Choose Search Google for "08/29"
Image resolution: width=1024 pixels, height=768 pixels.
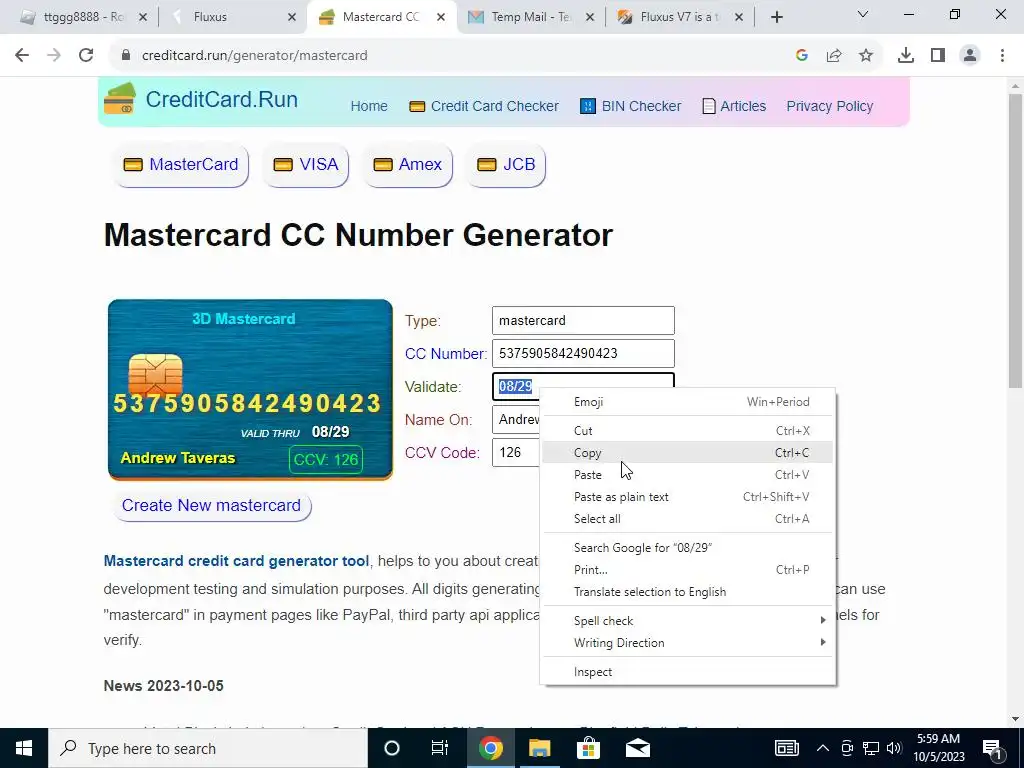pos(688,548)
